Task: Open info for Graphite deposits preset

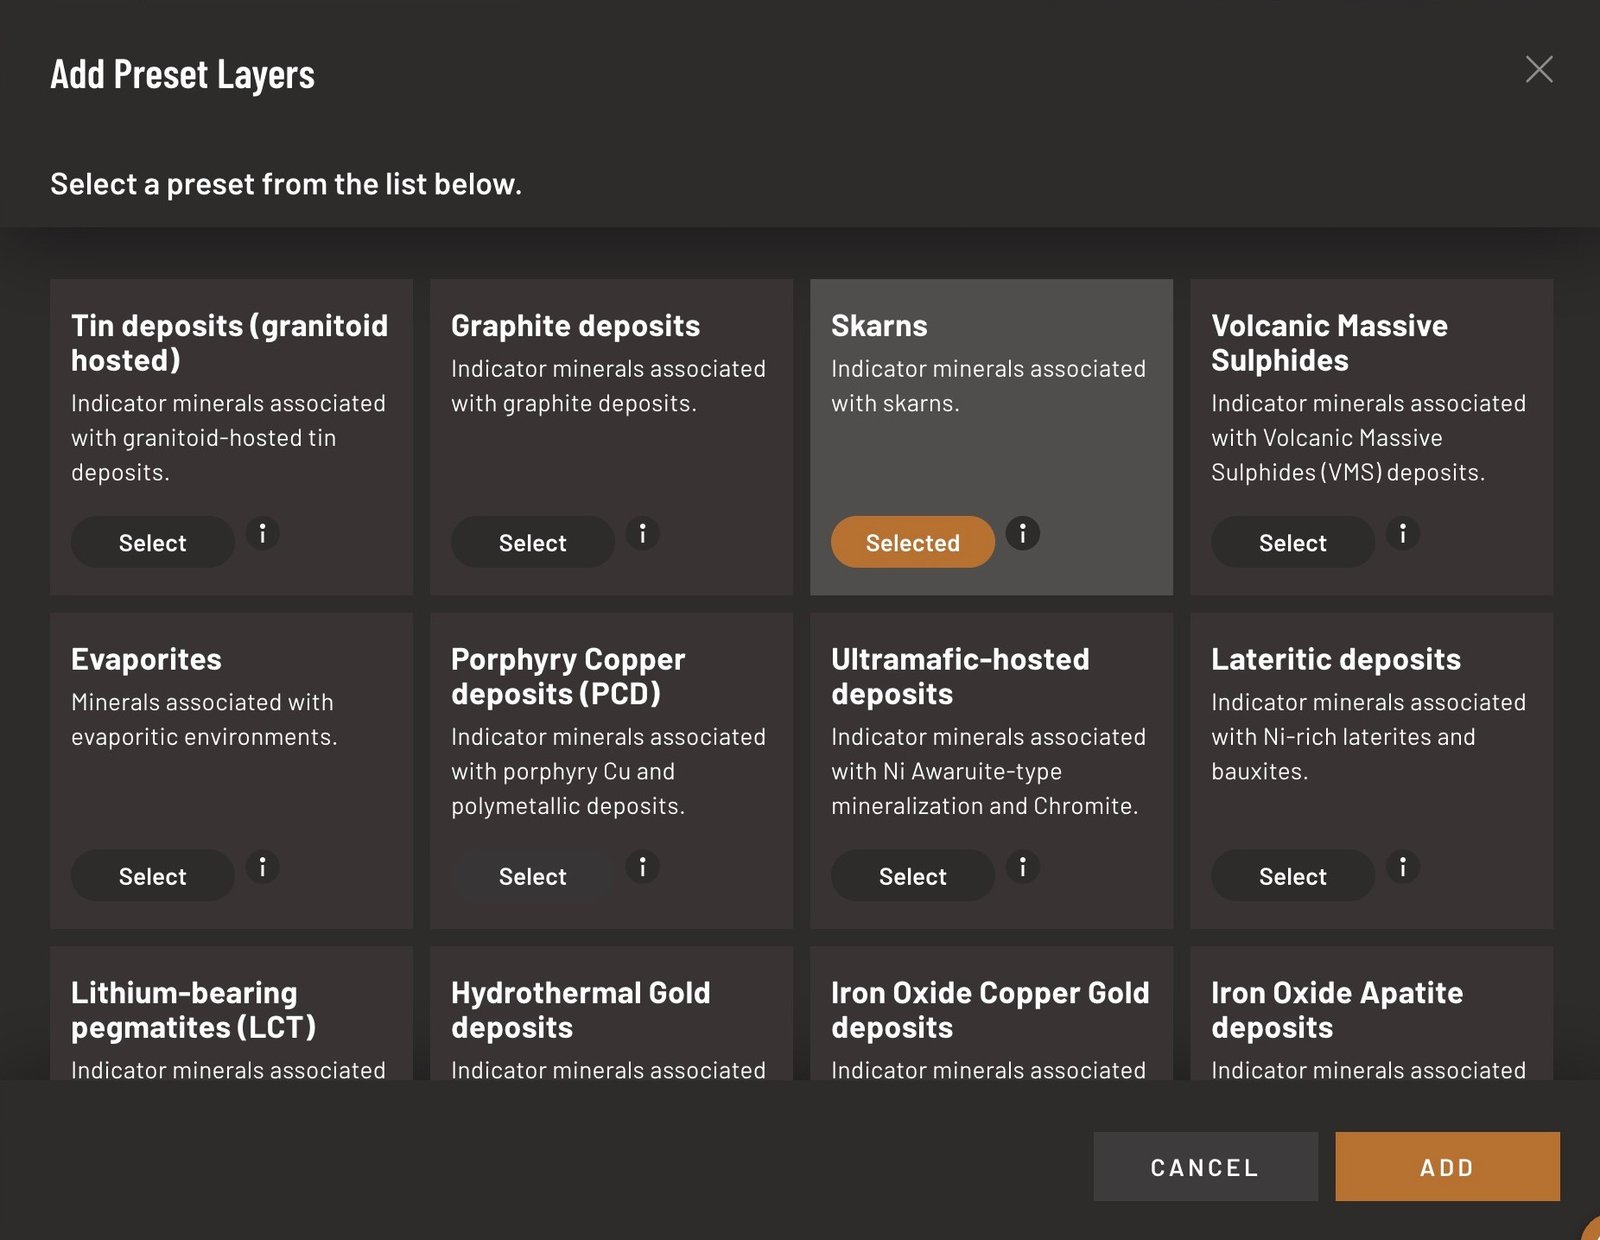Action: tap(643, 533)
